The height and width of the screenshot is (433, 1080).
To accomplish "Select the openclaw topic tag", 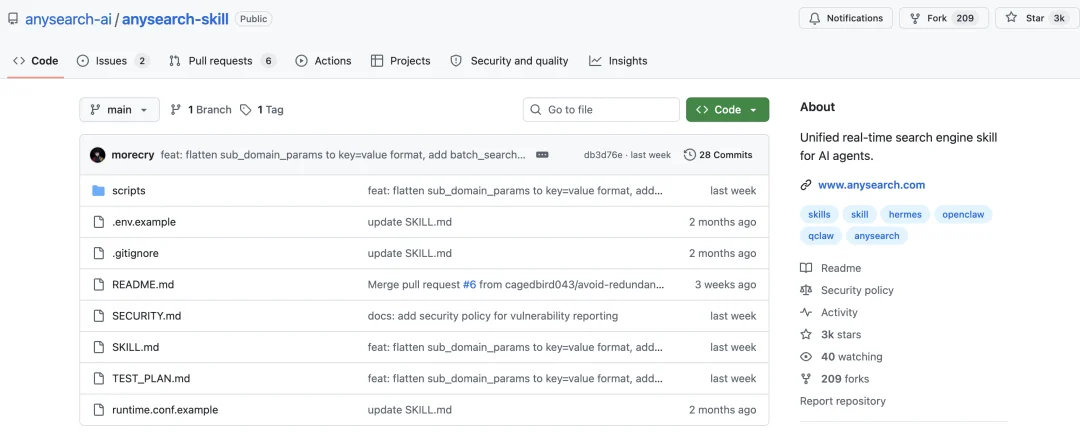I will [x=963, y=214].
